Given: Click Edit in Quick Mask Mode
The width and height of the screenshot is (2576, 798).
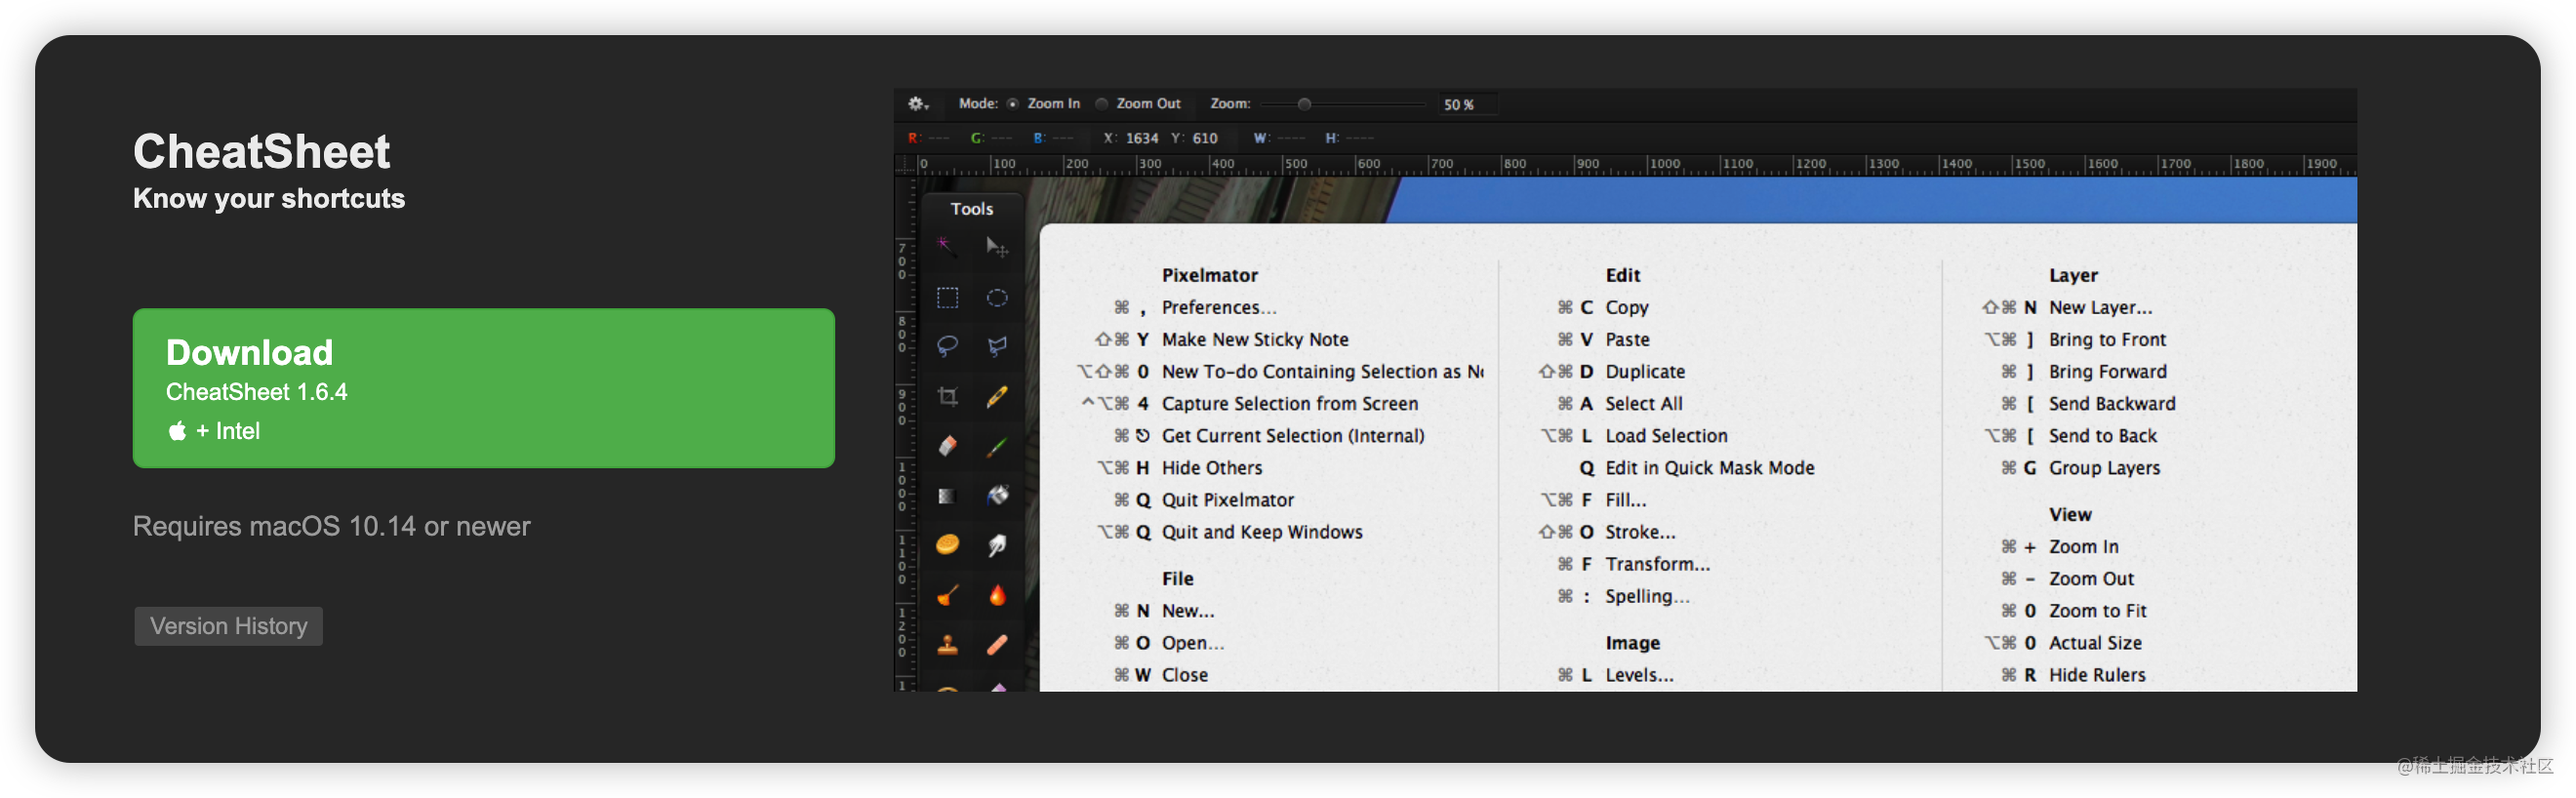Looking at the screenshot, I should 1709,467.
